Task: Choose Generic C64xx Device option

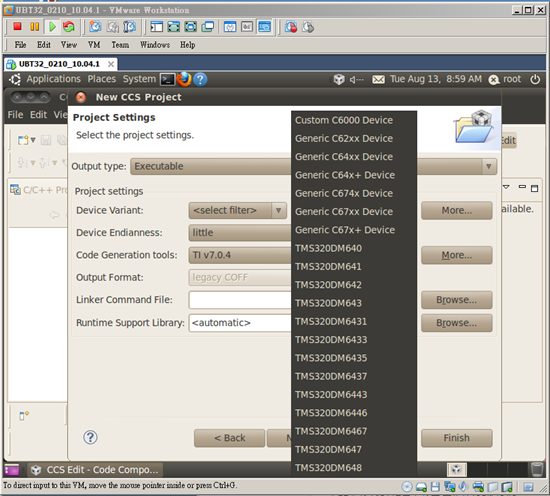Action: pyautogui.click(x=354, y=157)
